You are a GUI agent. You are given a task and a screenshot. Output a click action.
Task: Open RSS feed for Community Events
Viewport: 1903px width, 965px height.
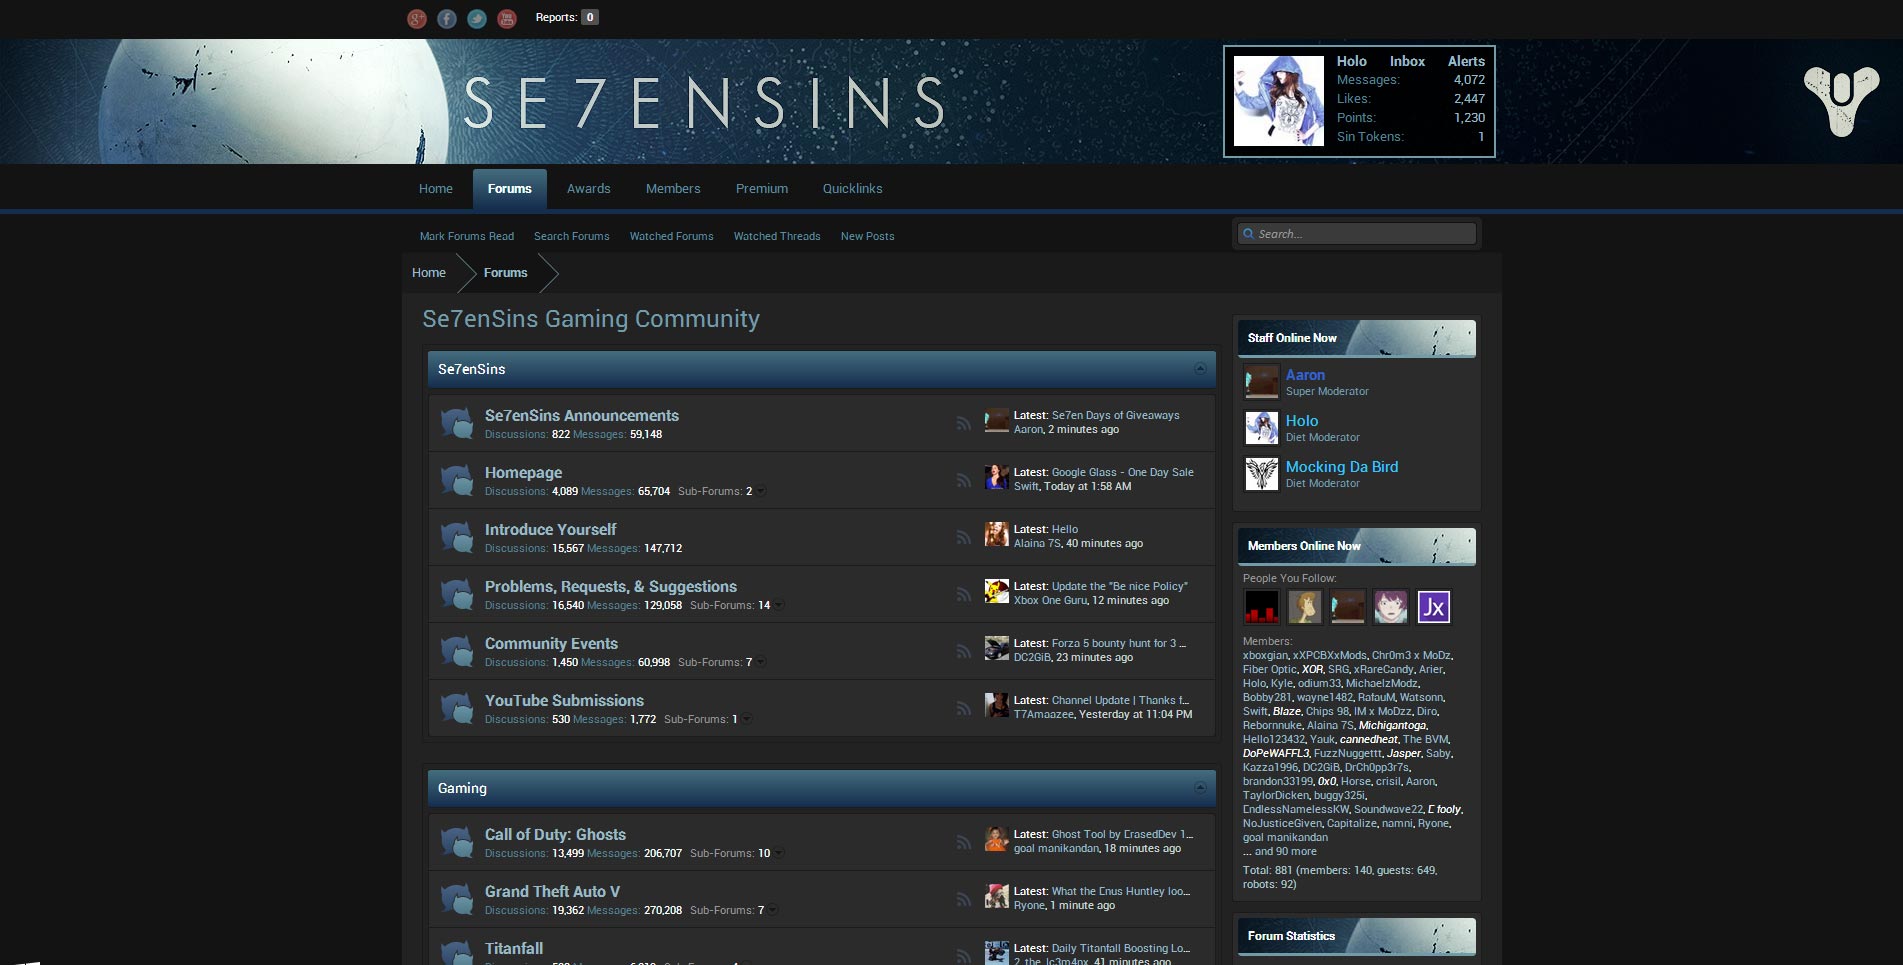(963, 652)
